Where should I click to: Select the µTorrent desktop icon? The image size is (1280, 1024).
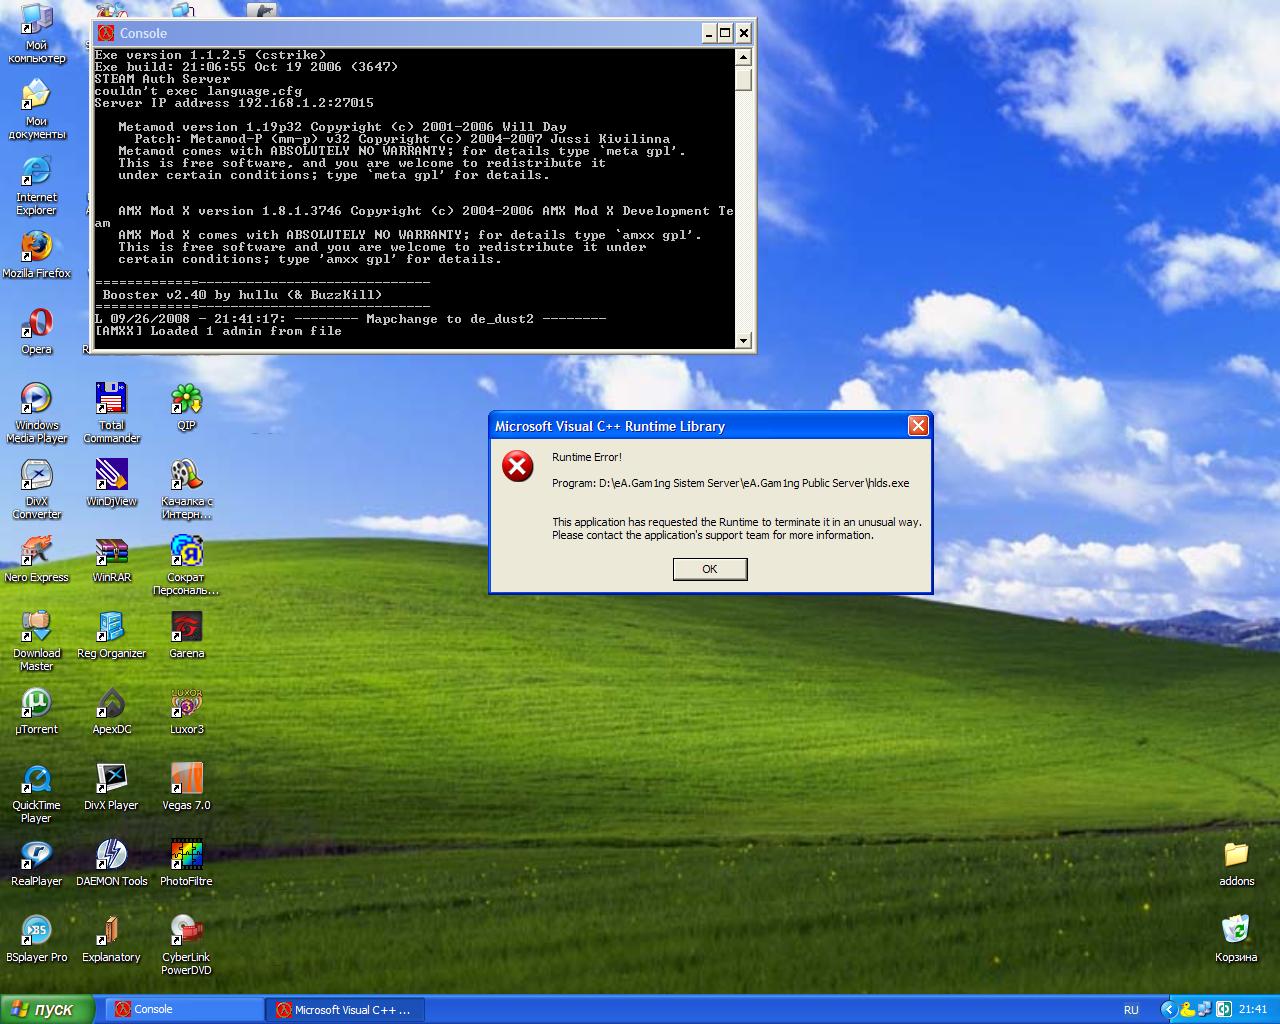[37, 710]
